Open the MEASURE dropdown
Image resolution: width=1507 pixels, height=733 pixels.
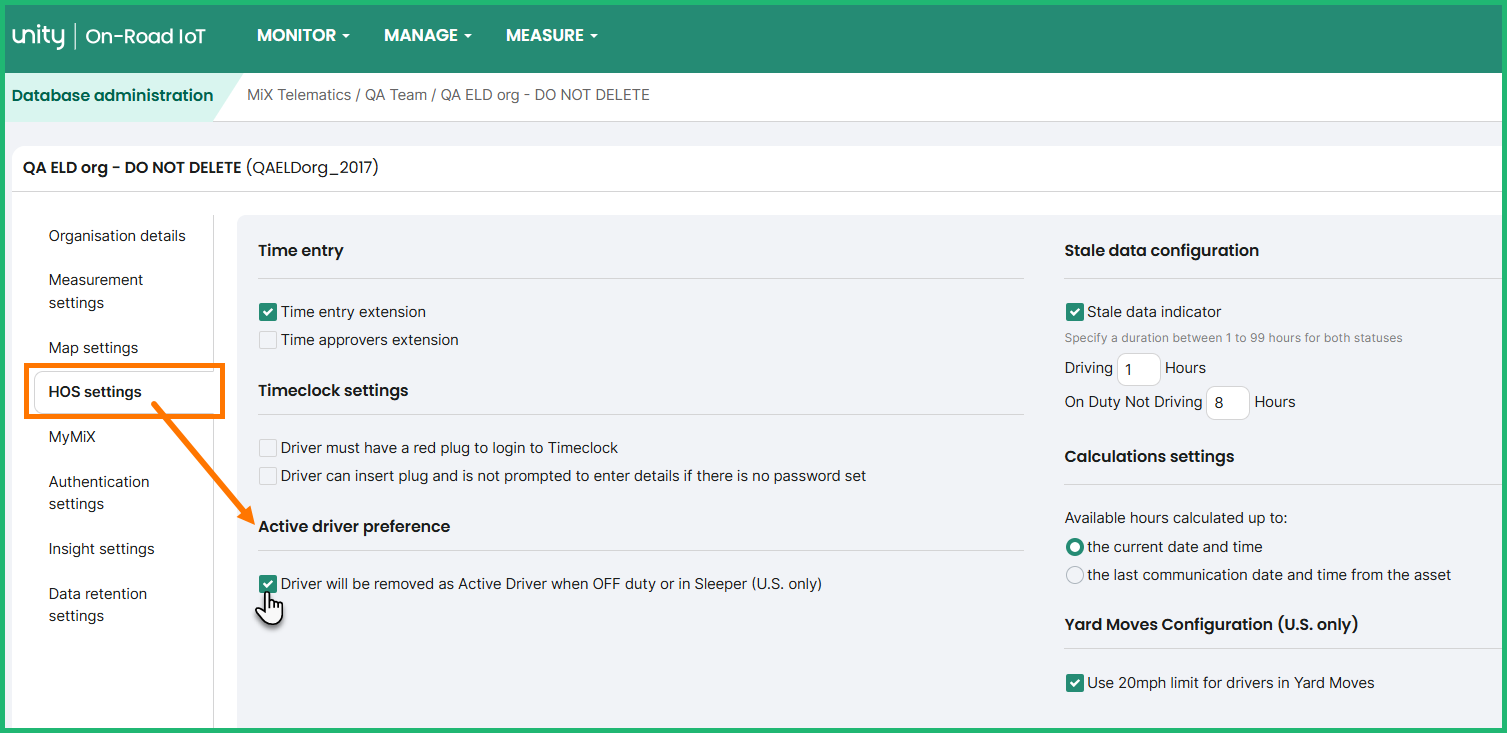click(551, 35)
